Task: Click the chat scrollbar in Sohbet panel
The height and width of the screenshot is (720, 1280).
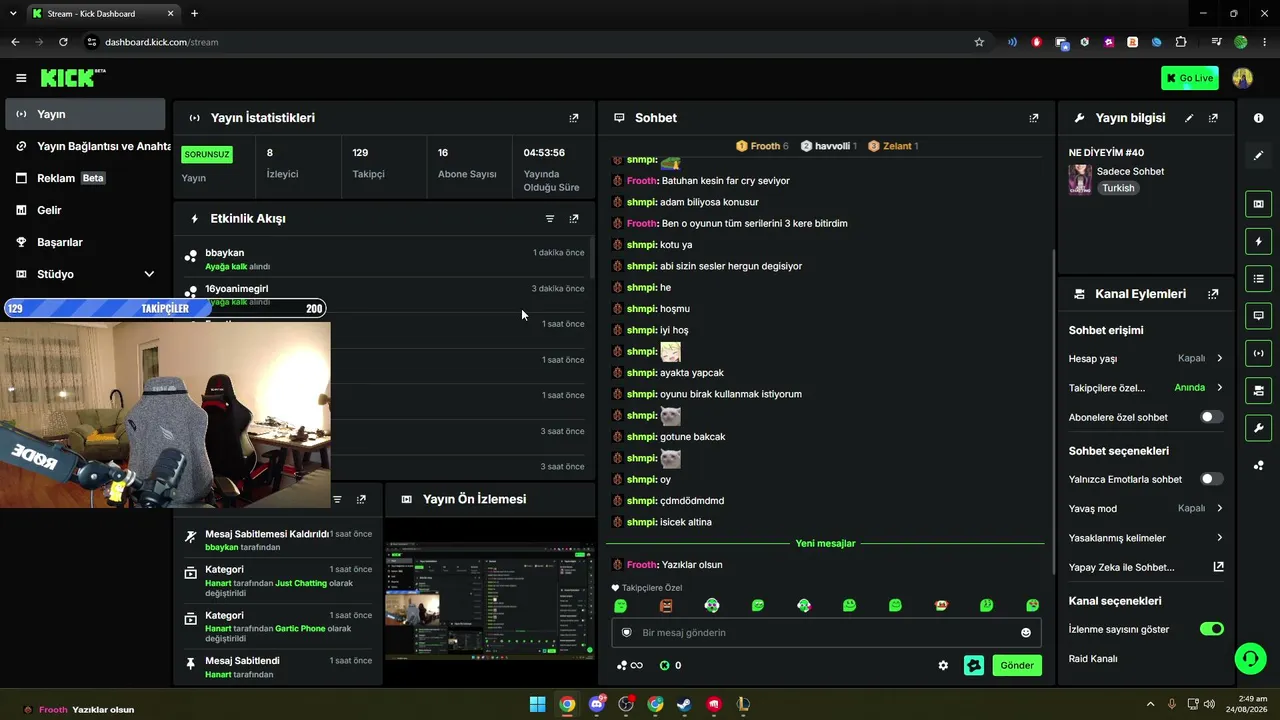Action: pos(1053,410)
